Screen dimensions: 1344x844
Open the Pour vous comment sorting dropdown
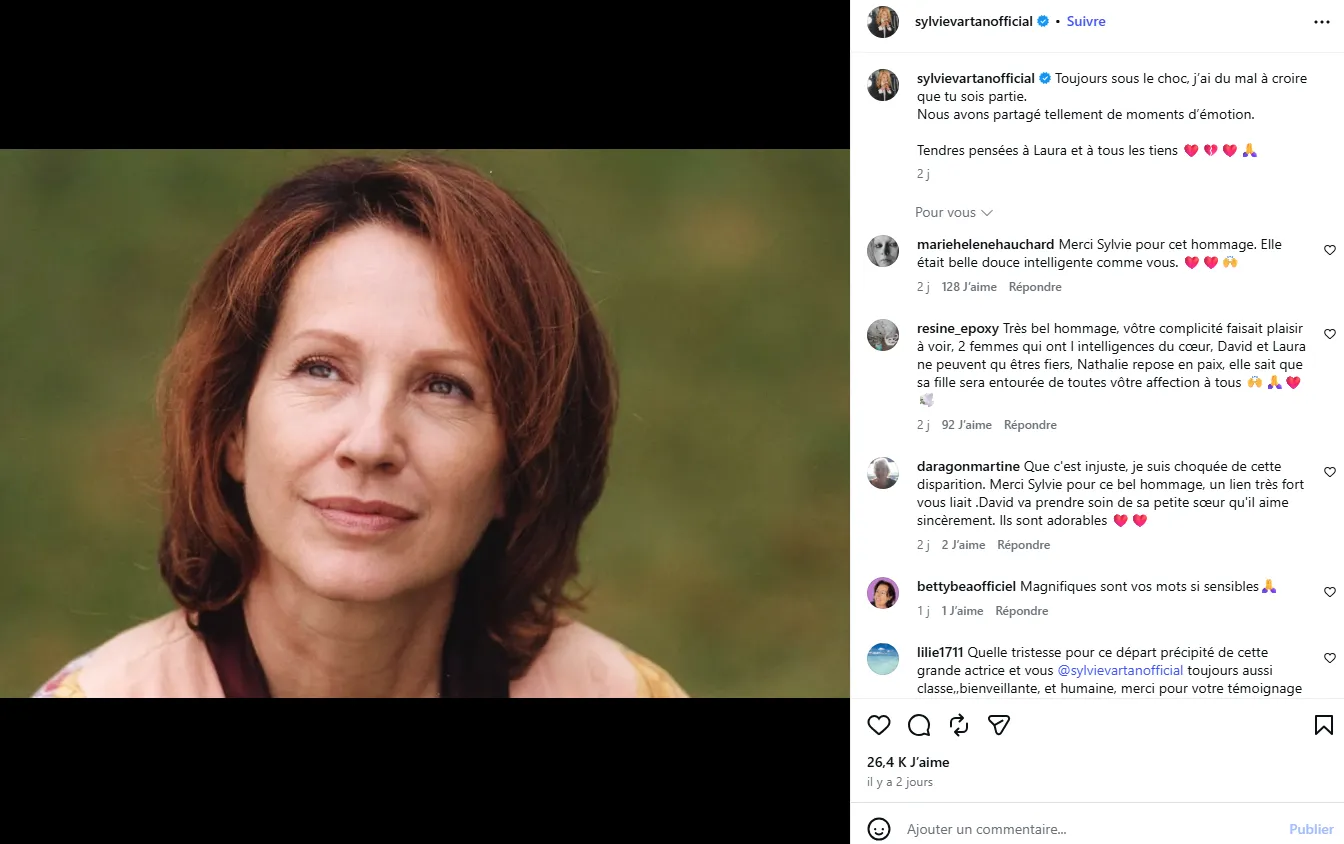(x=944, y=212)
